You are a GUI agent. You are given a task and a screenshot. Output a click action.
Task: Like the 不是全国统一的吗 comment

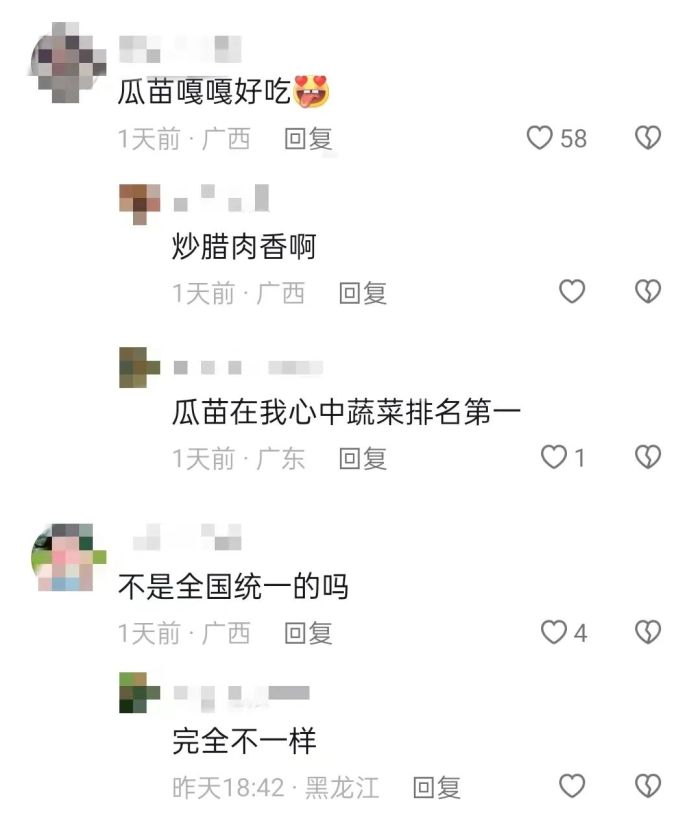tap(554, 632)
